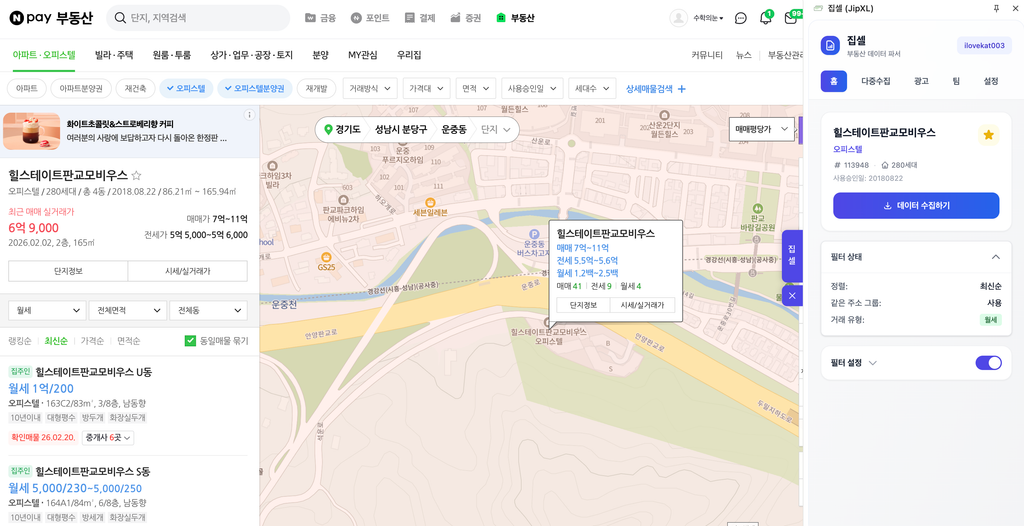Select the 상가·업무·공장·토지 tab
This screenshot has width=1024, height=526.
252,55
